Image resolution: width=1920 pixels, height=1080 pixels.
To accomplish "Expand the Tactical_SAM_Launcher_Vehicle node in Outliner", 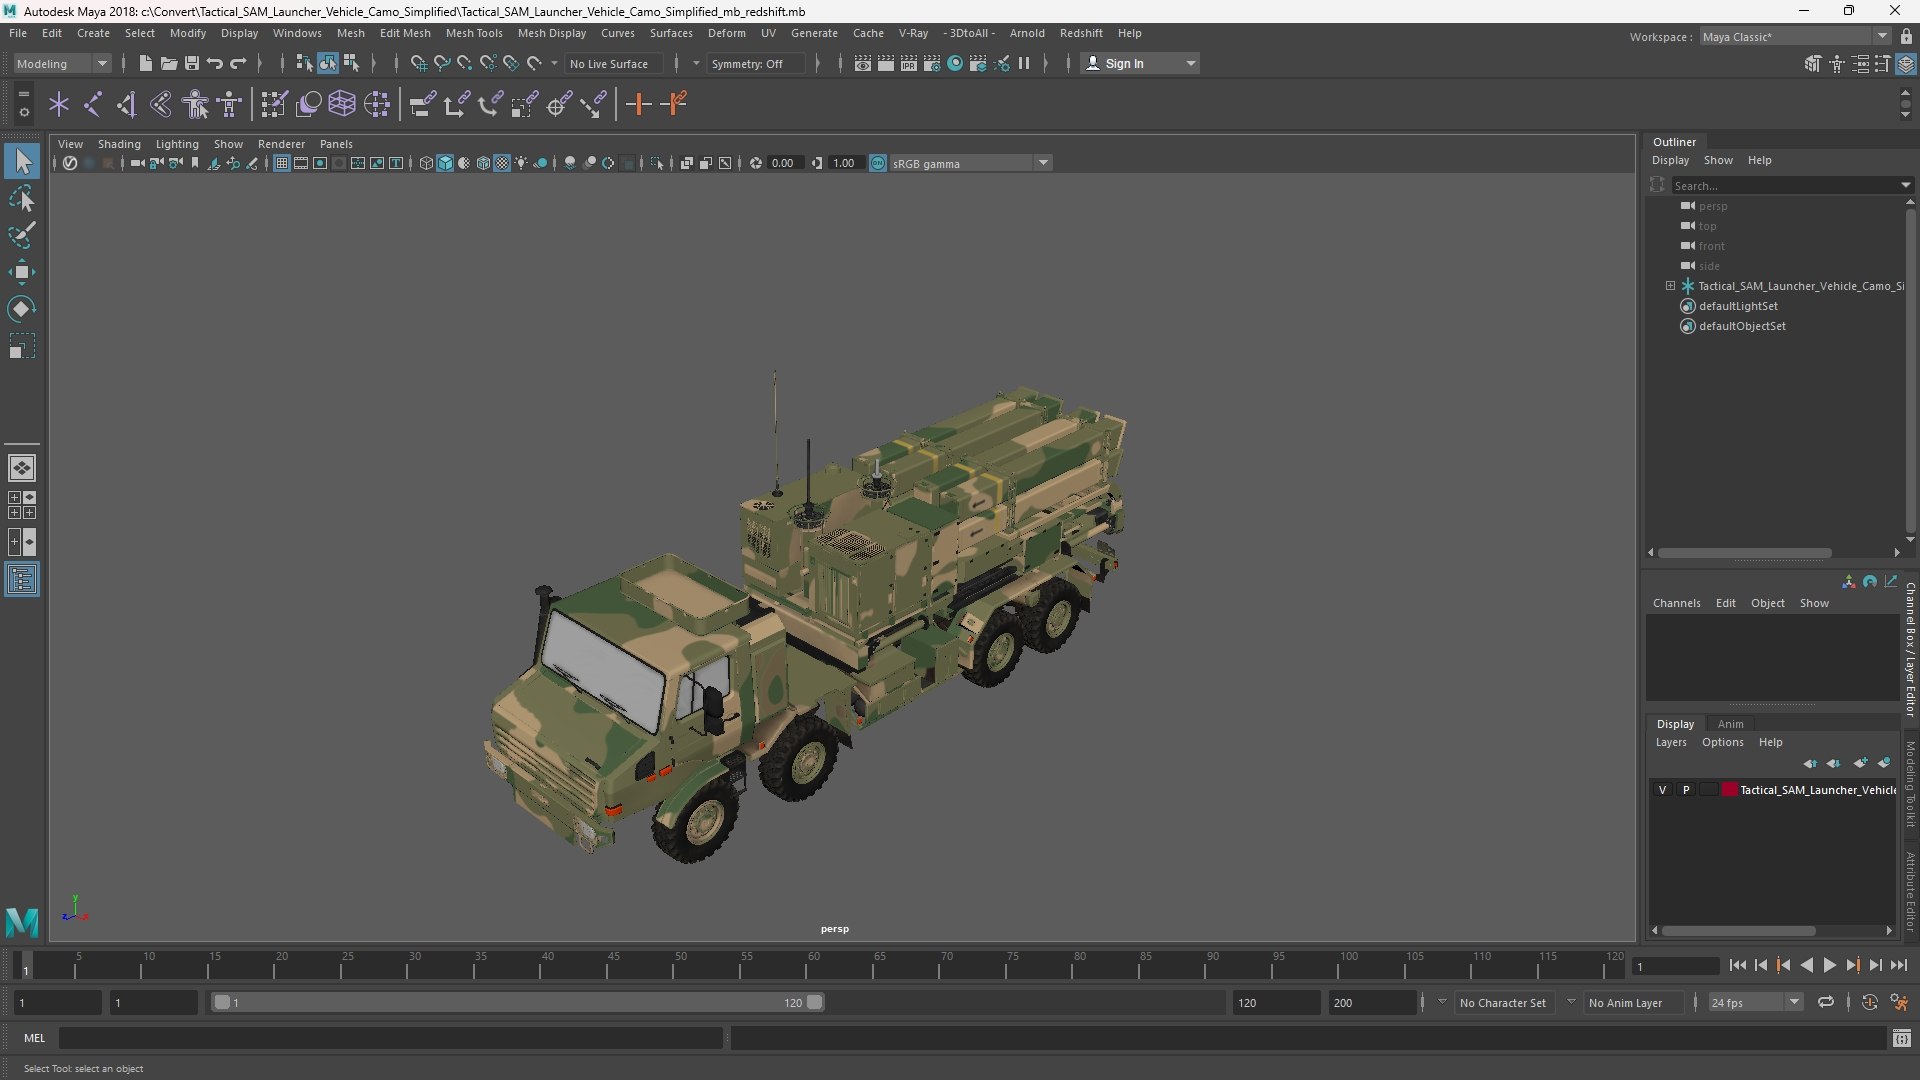I will [1670, 286].
